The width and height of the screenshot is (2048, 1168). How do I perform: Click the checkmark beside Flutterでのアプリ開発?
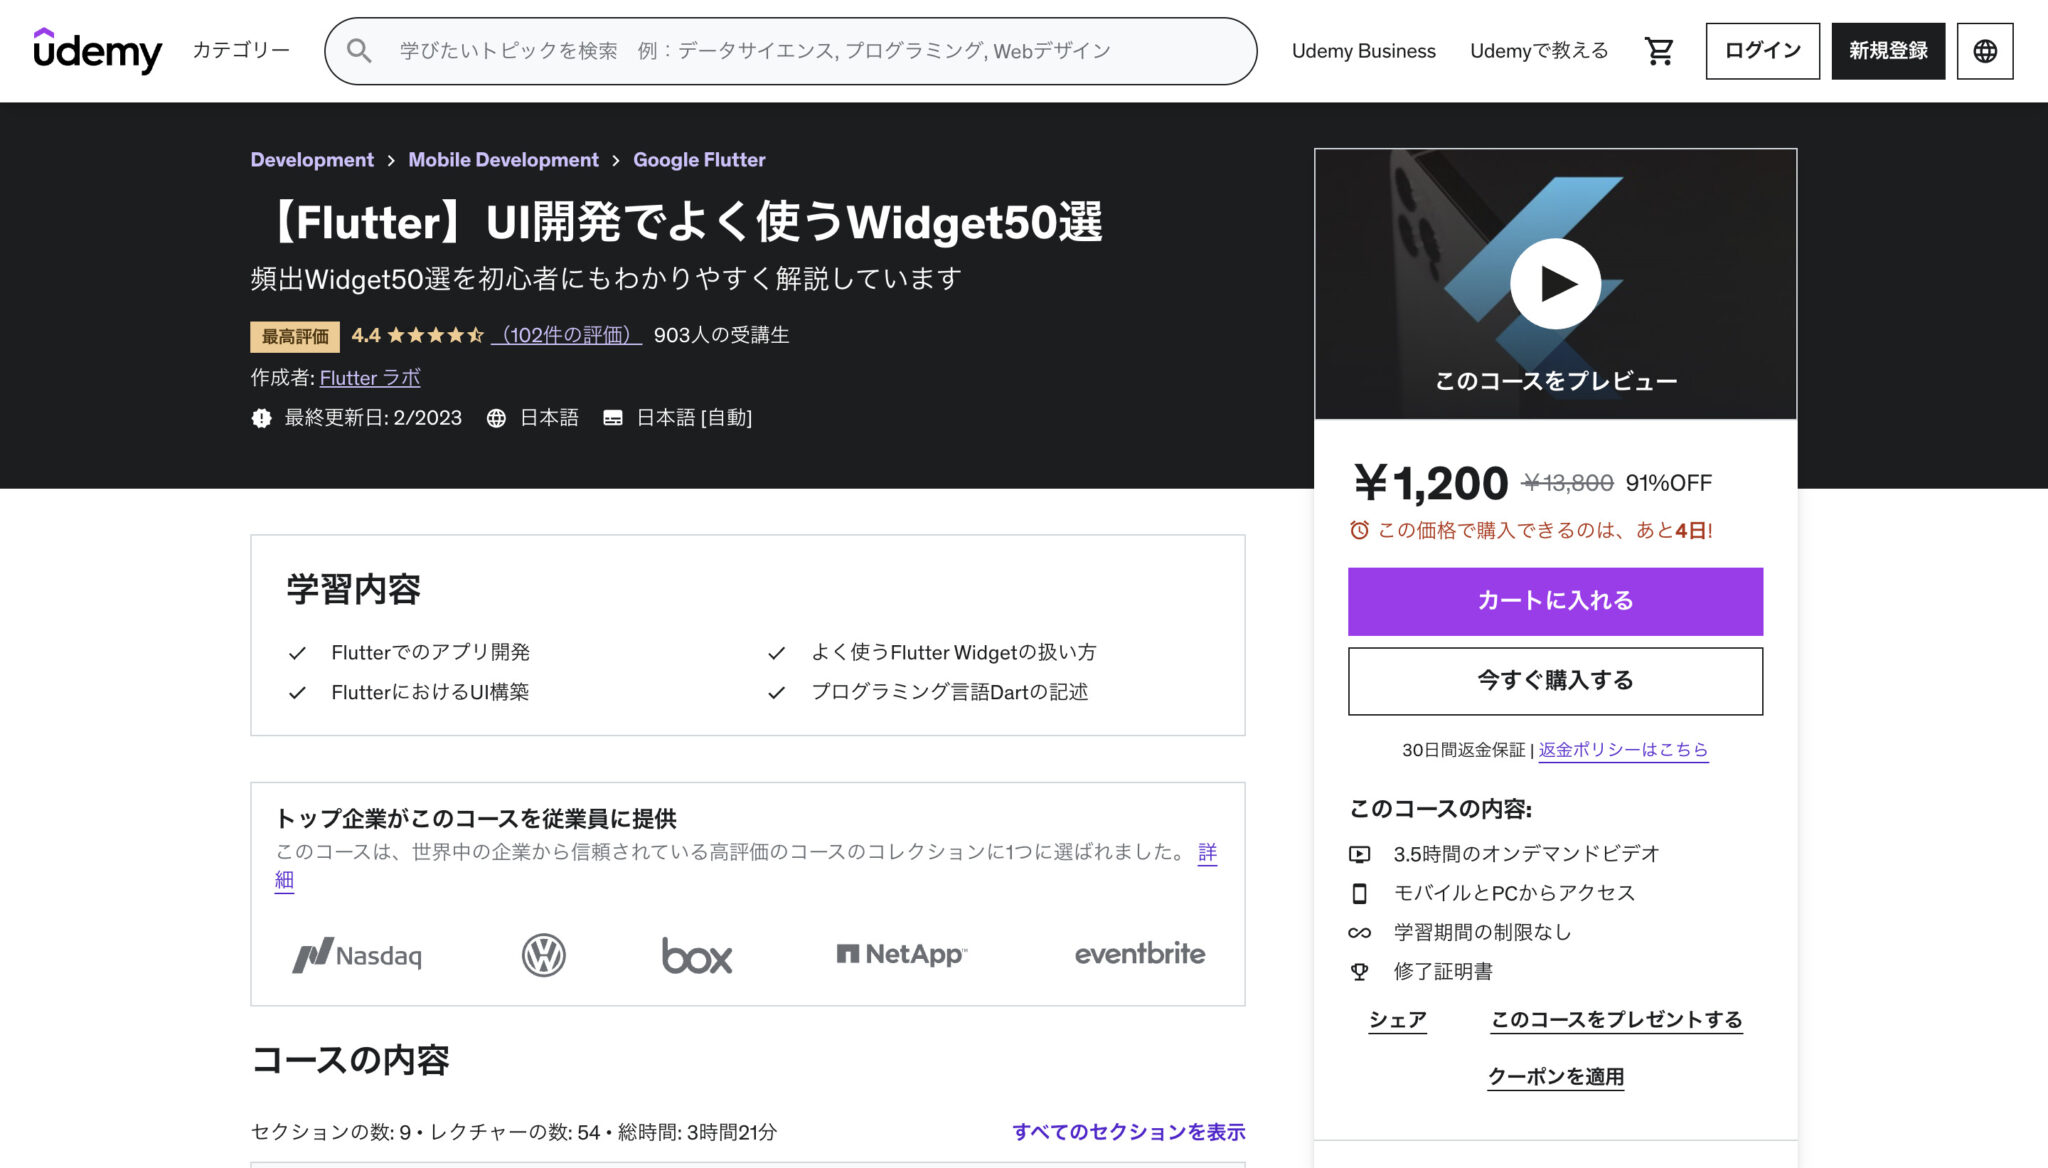pos(295,652)
